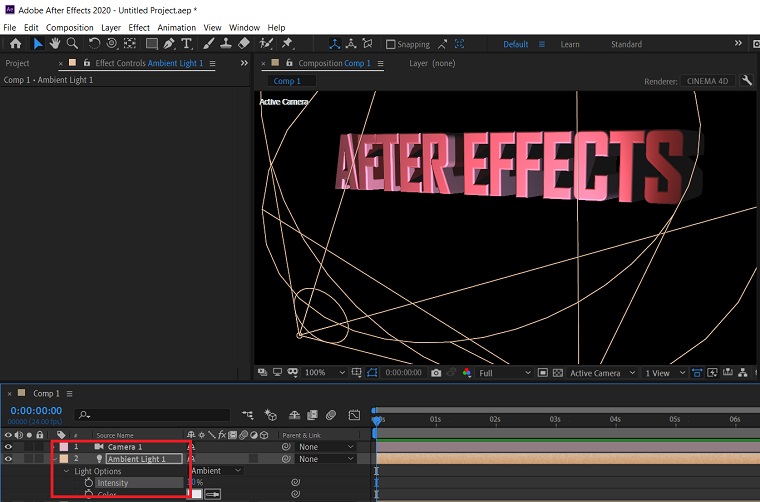Hide the Camera 1 layer
This screenshot has height=502, width=760.
tap(8, 447)
